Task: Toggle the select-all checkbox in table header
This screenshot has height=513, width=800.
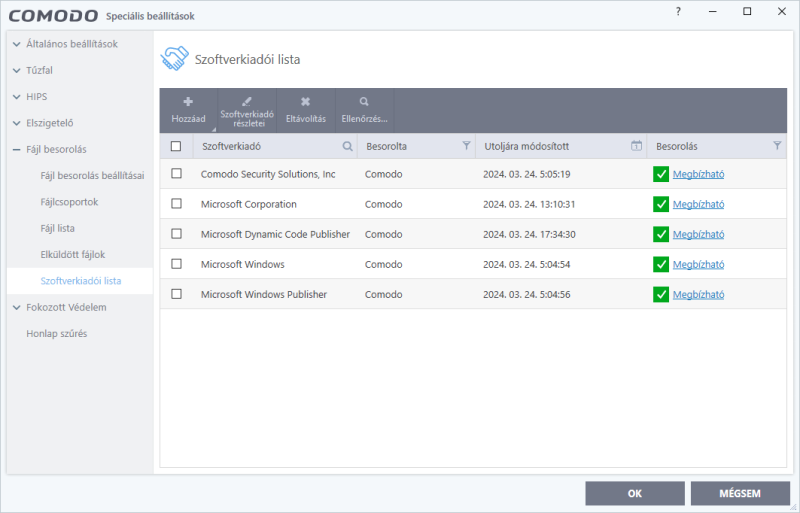Action: point(176,146)
